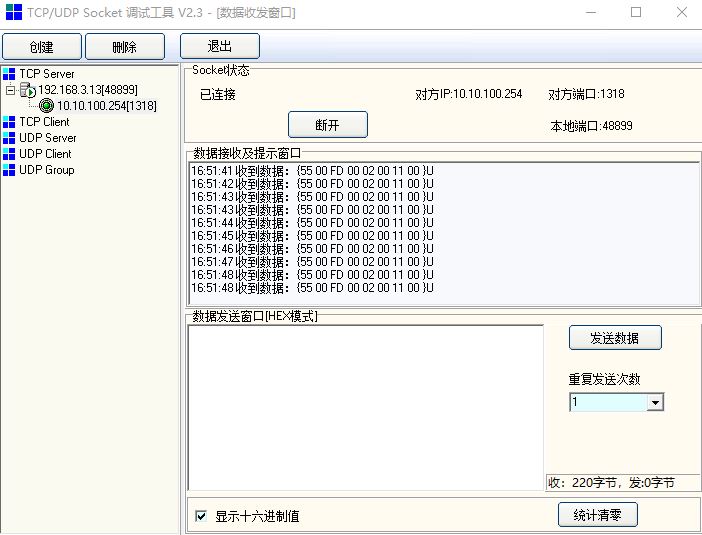
Task: Click the UDP Server grid icon
Action: (x=9, y=138)
